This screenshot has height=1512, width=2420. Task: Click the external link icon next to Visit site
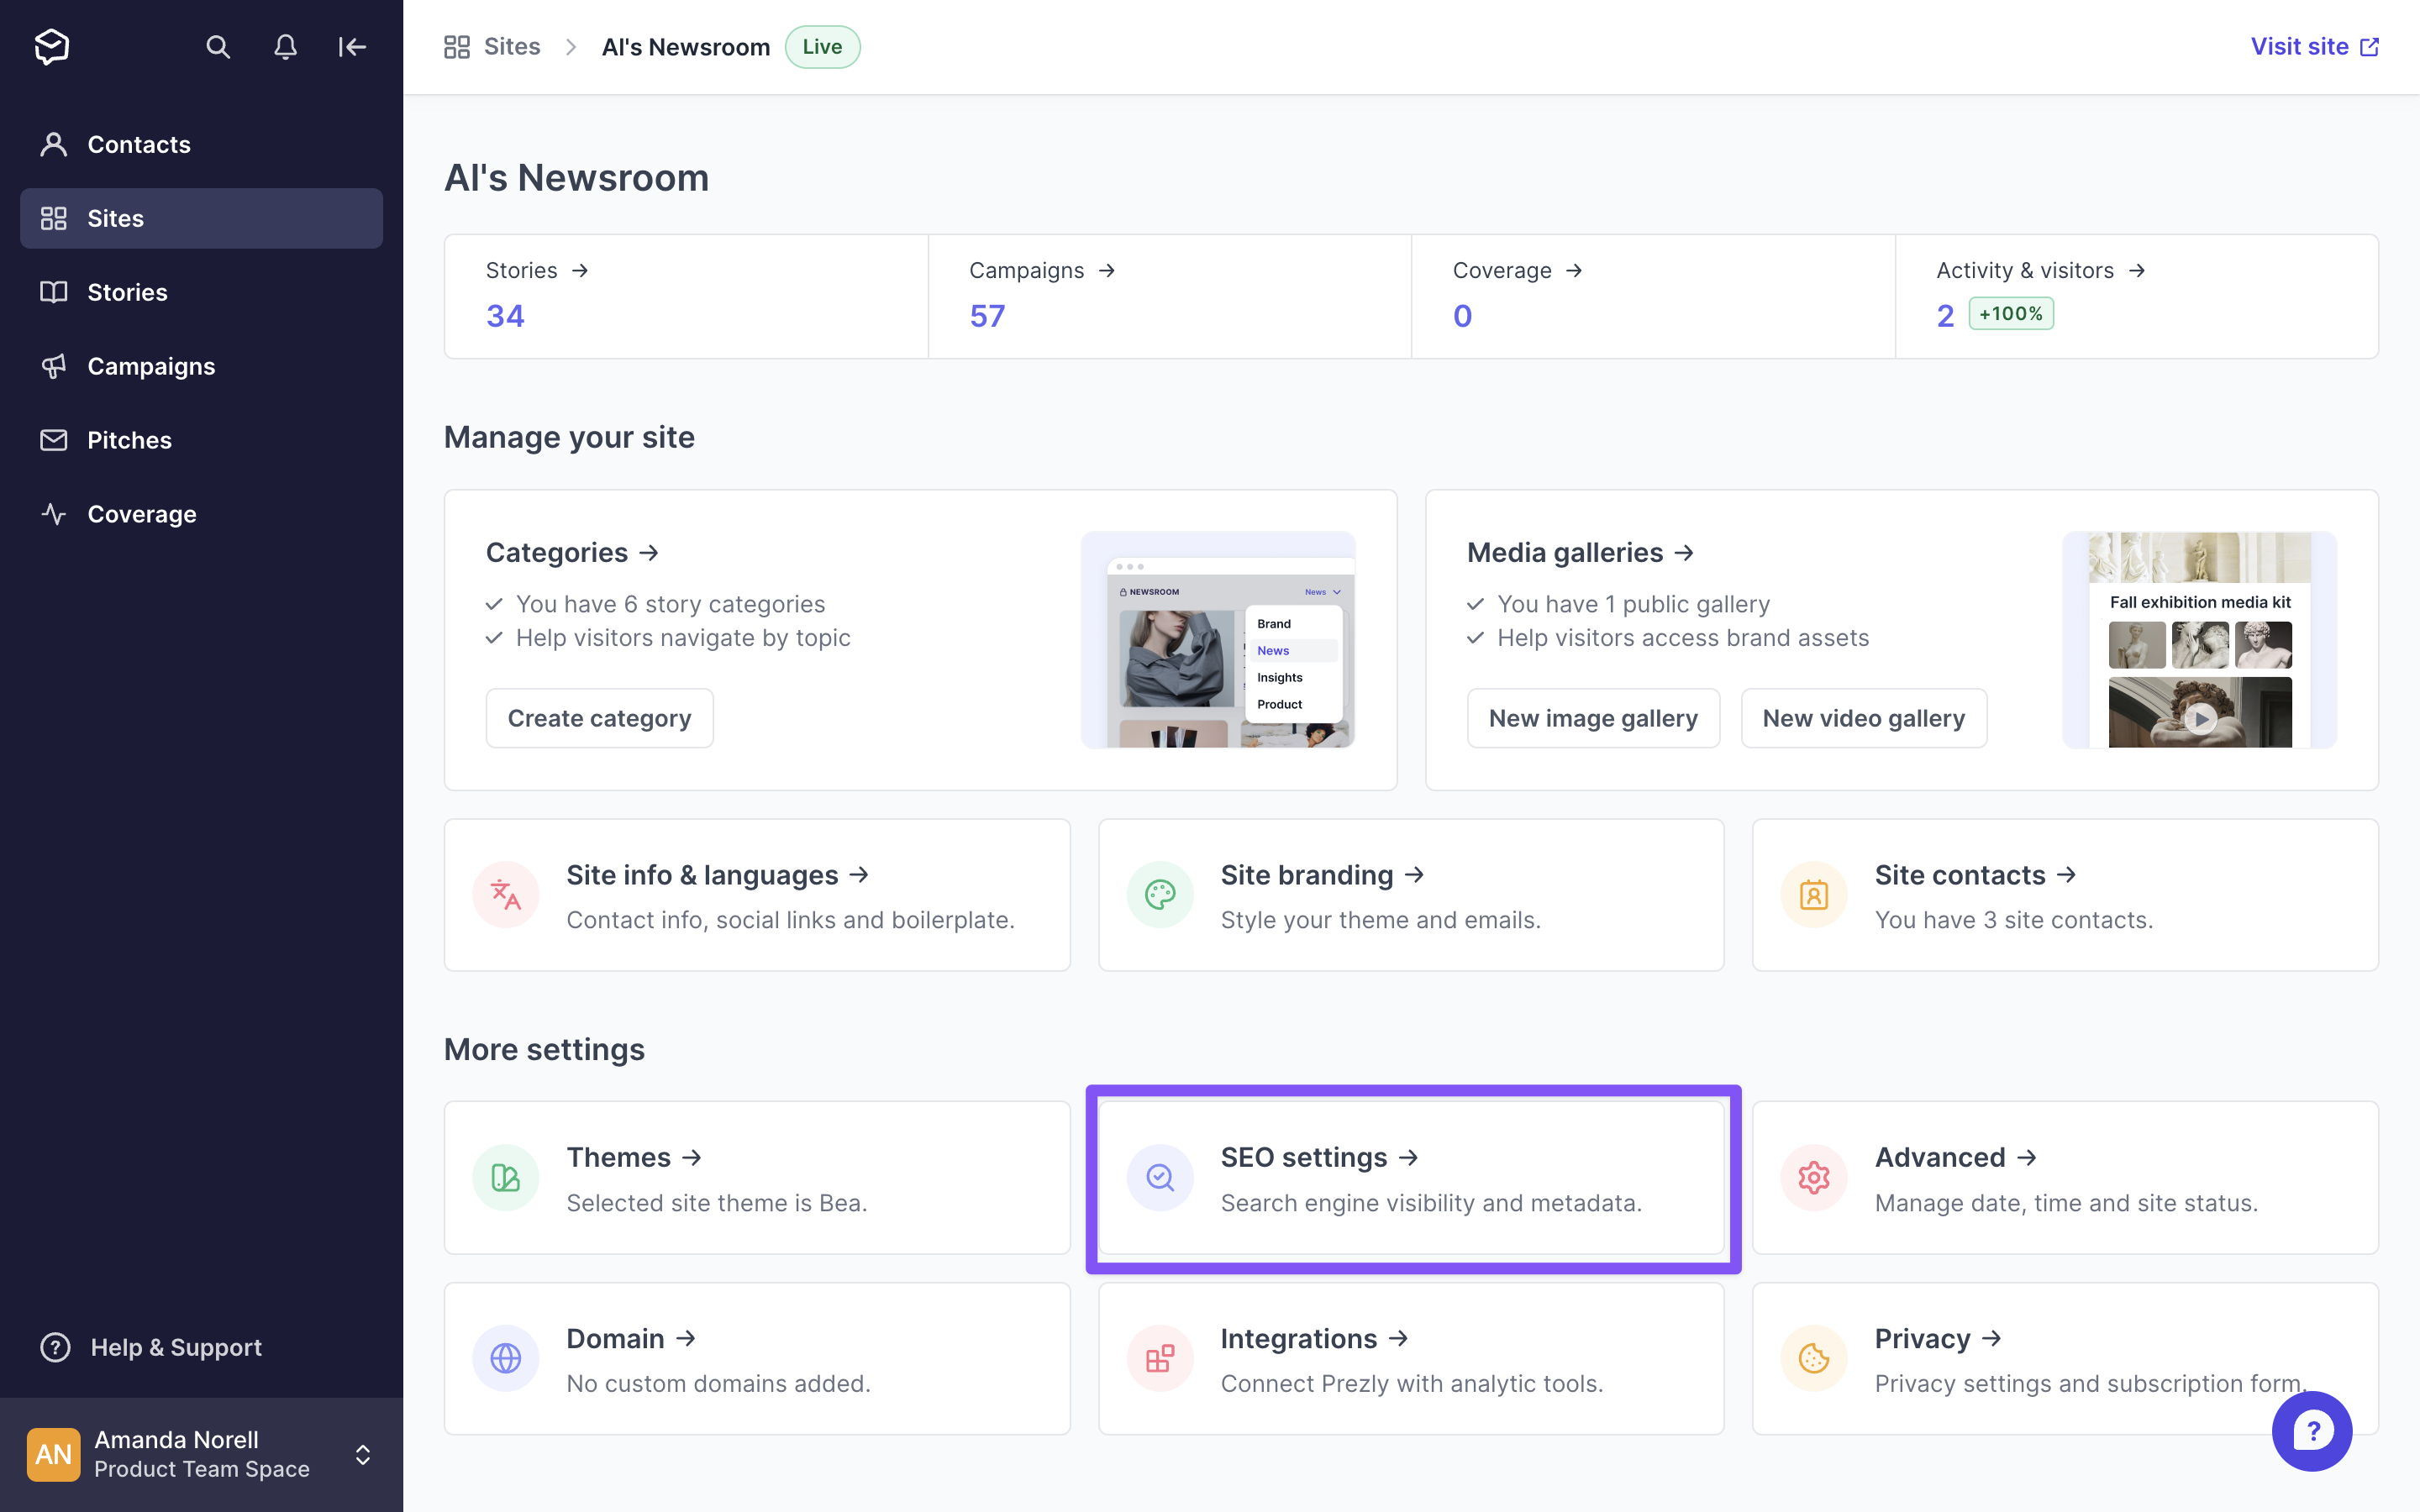pos(2369,47)
